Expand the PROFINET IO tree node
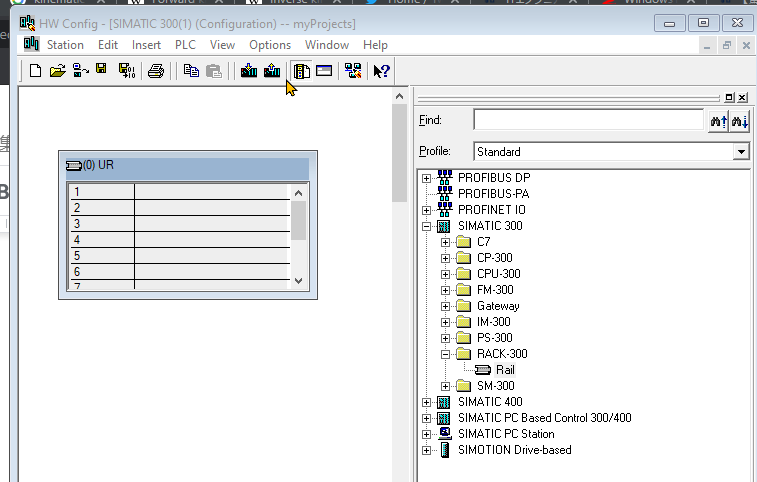 [x=426, y=210]
